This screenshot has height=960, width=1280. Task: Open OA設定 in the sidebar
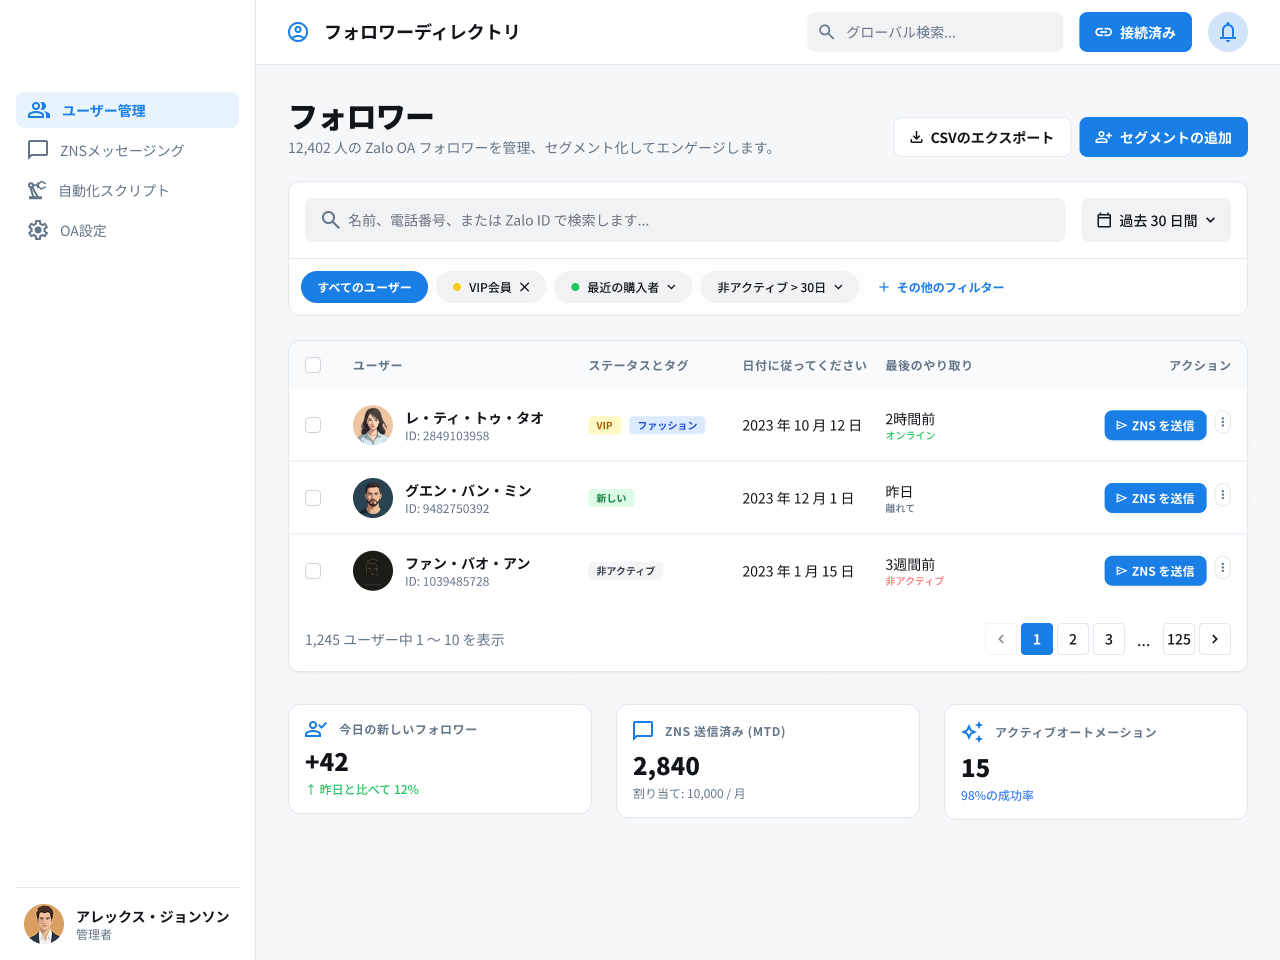(x=127, y=230)
